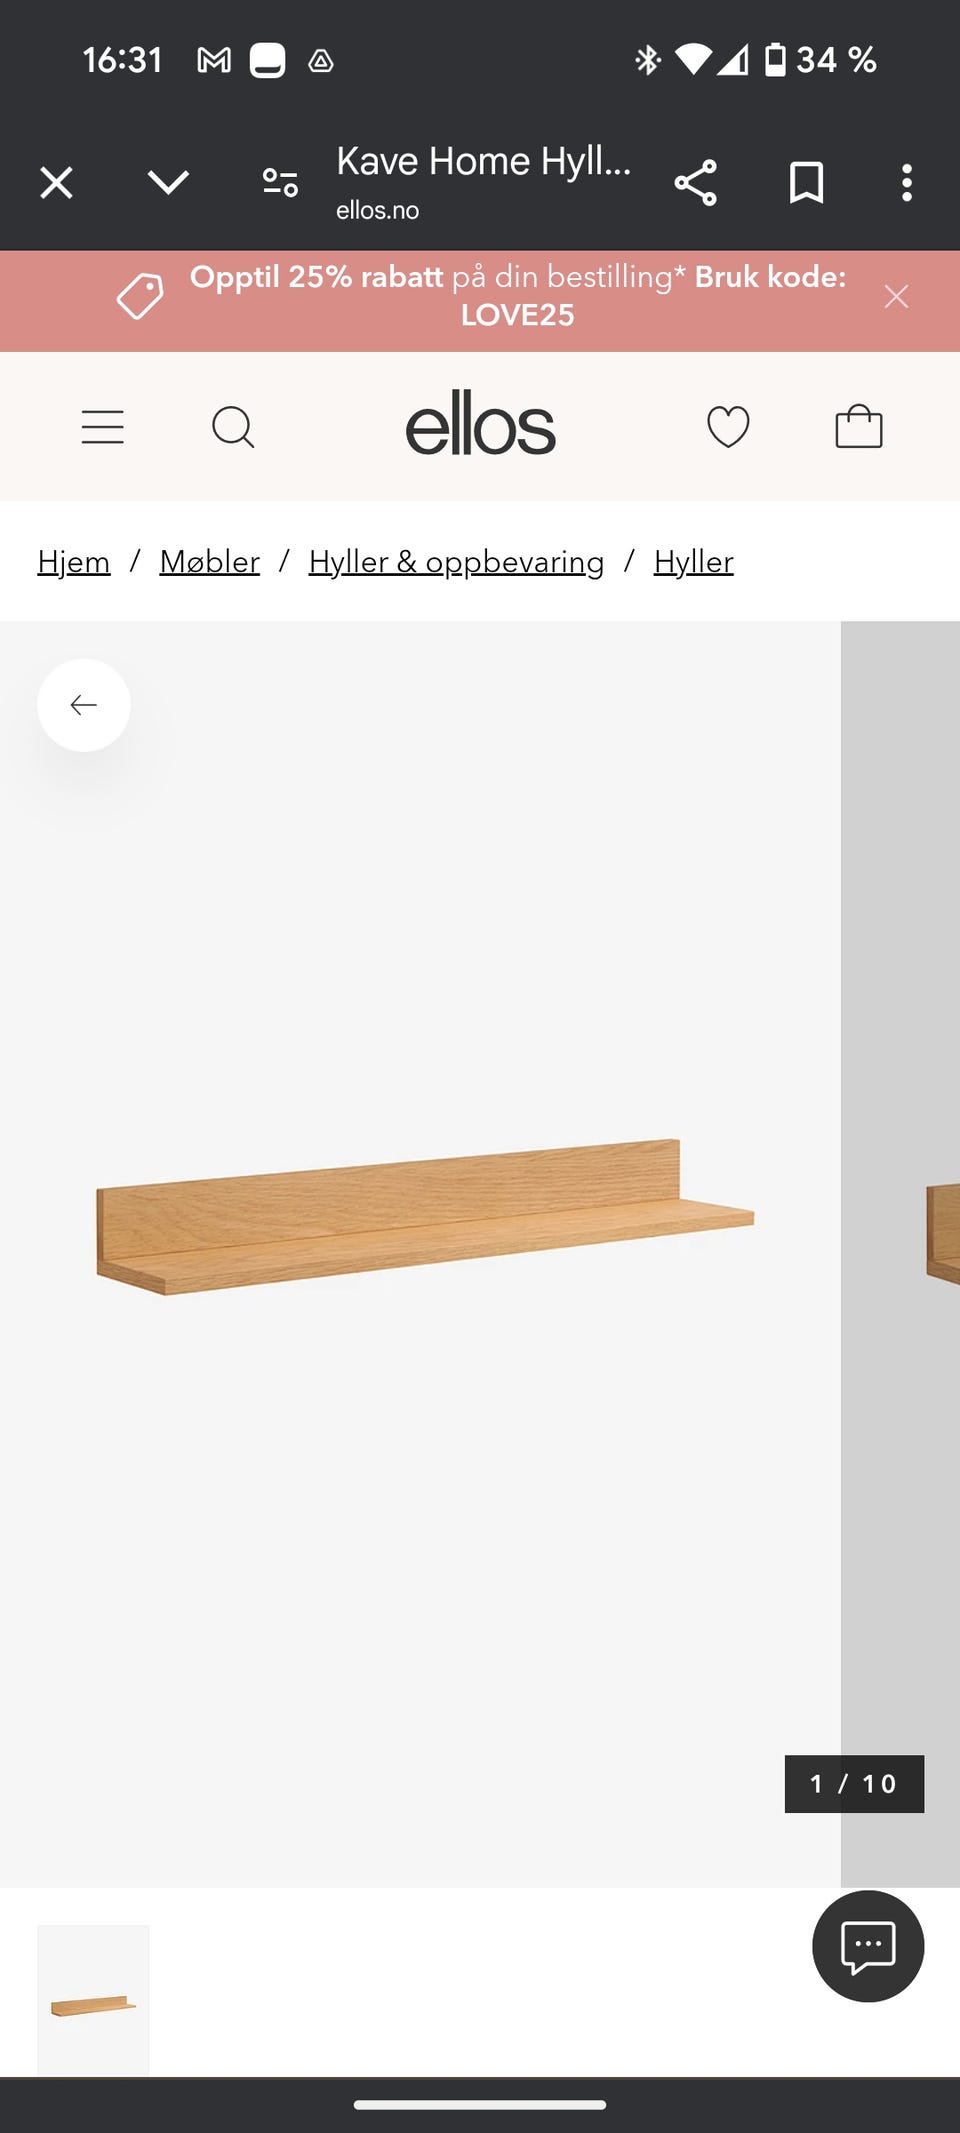This screenshot has width=960, height=2133.
Task: Go to Møbler breadcrumb
Action: (210, 562)
